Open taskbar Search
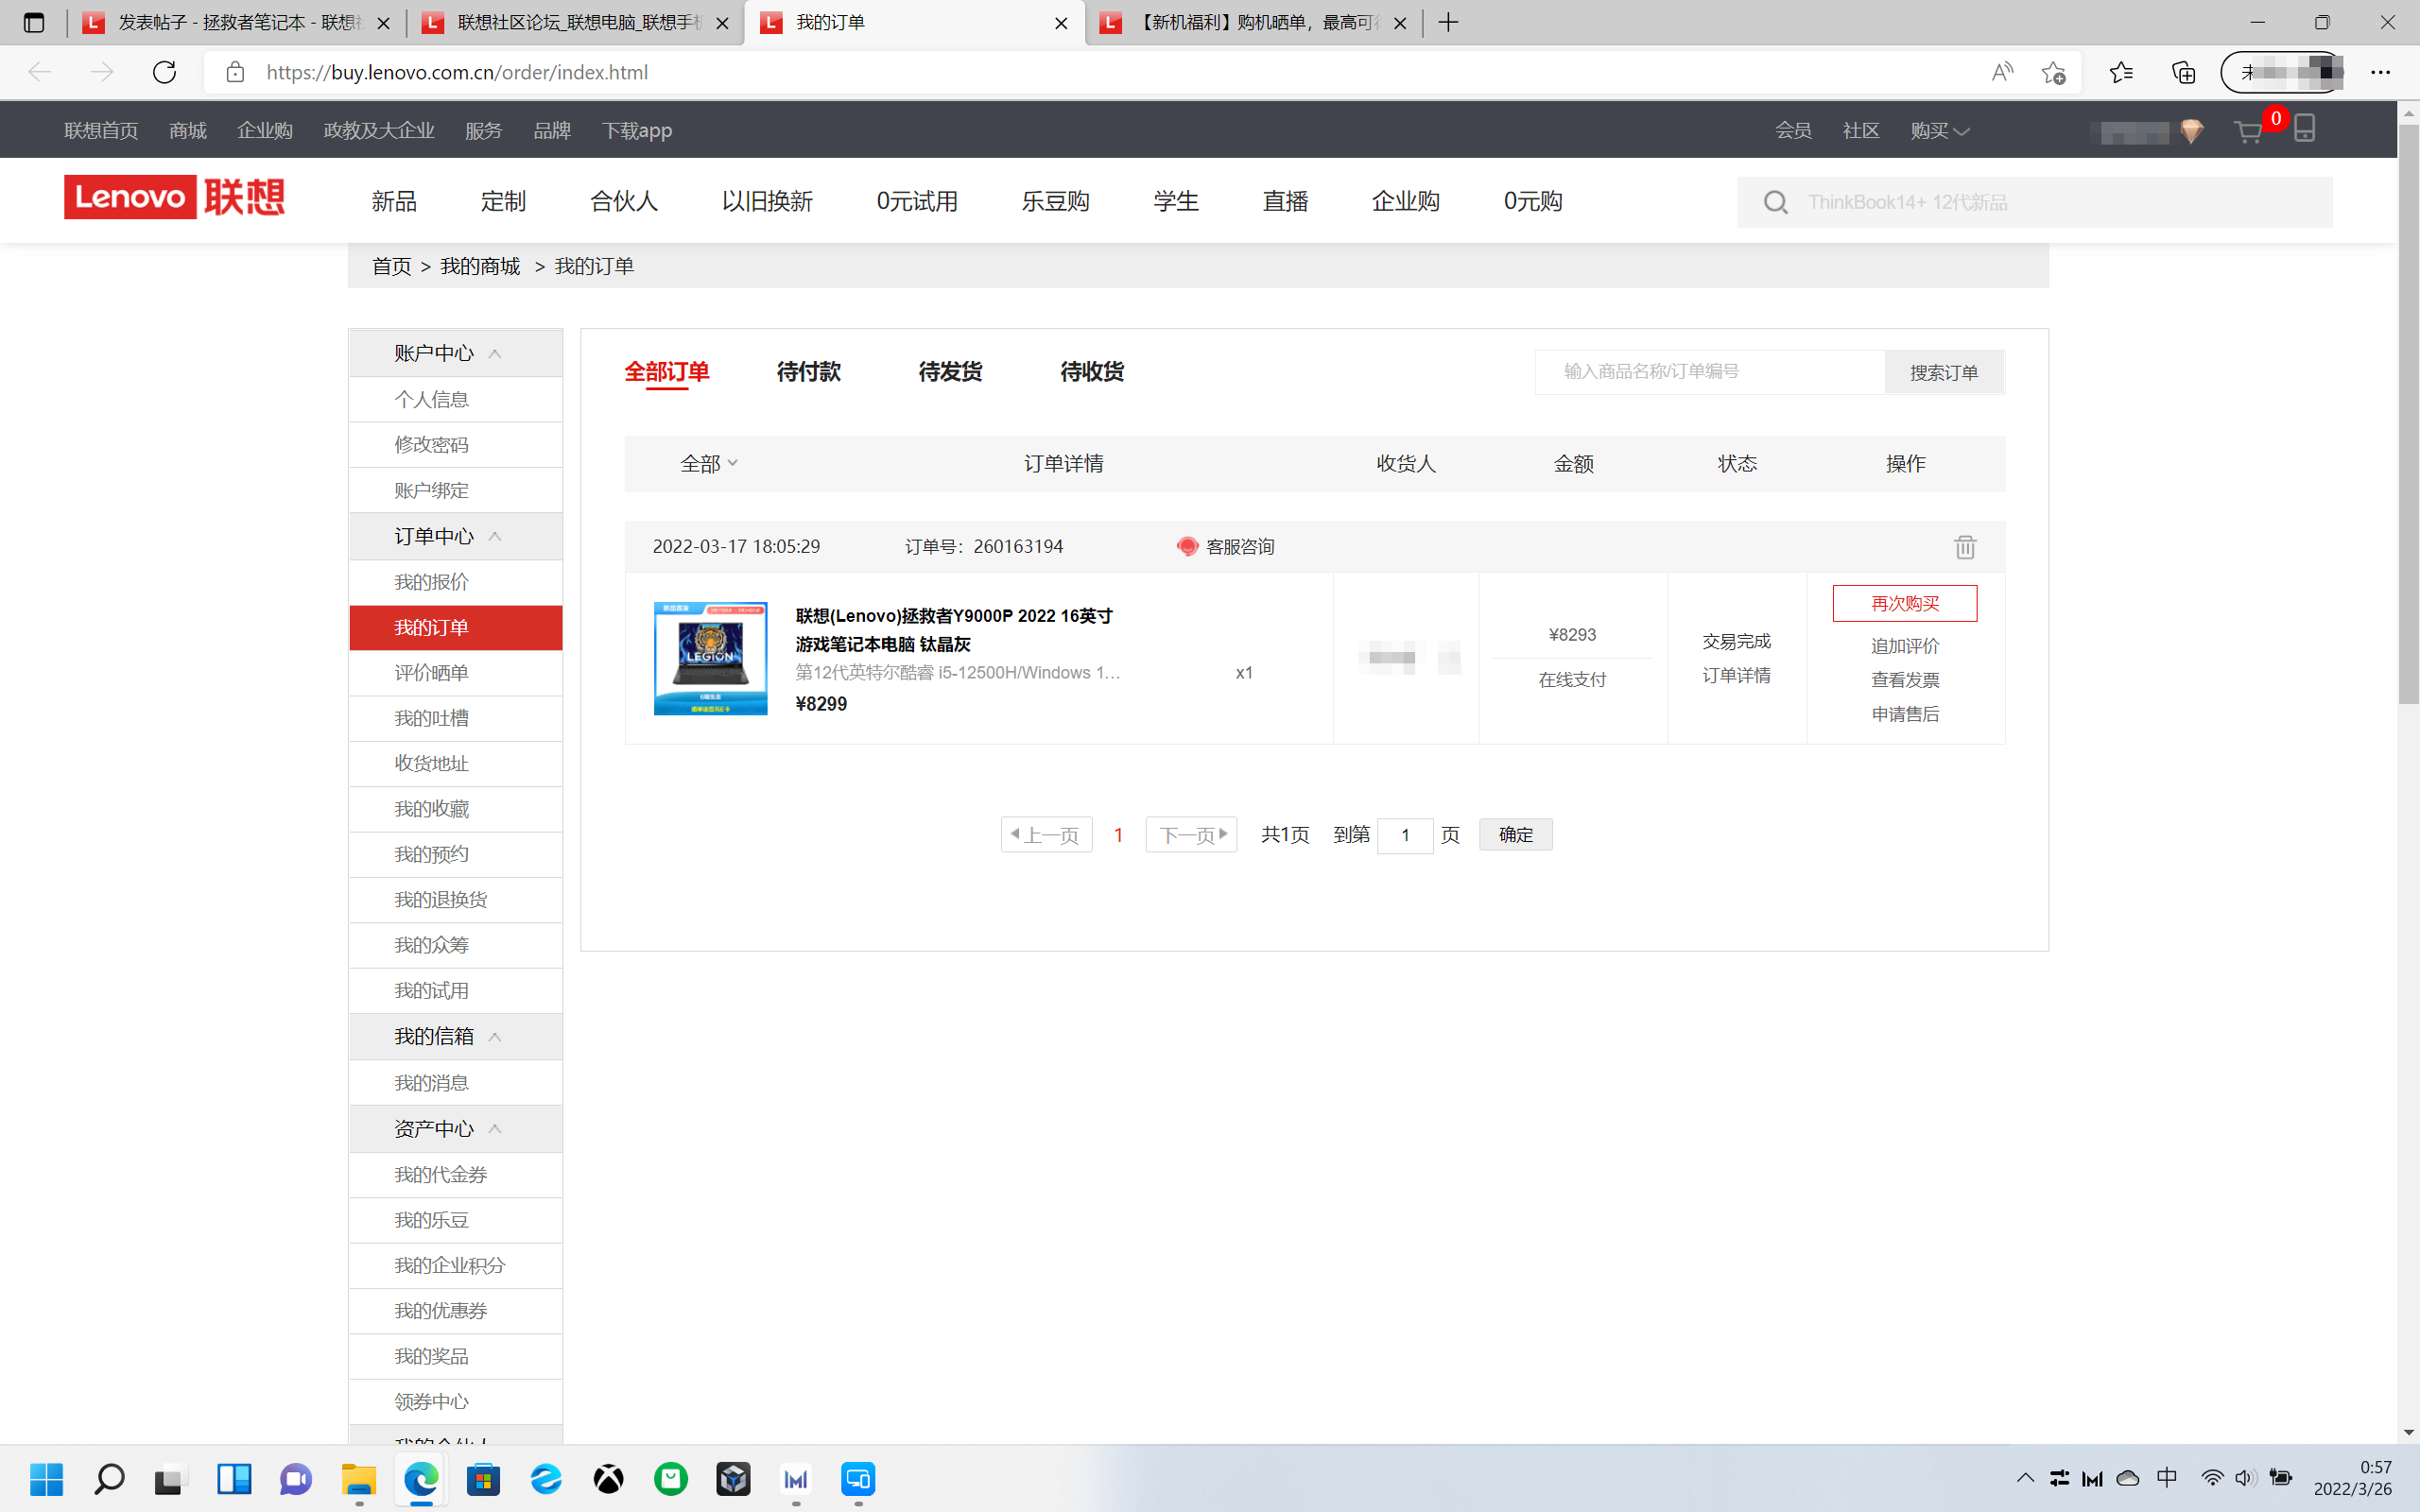The image size is (2420, 1512). click(109, 1478)
